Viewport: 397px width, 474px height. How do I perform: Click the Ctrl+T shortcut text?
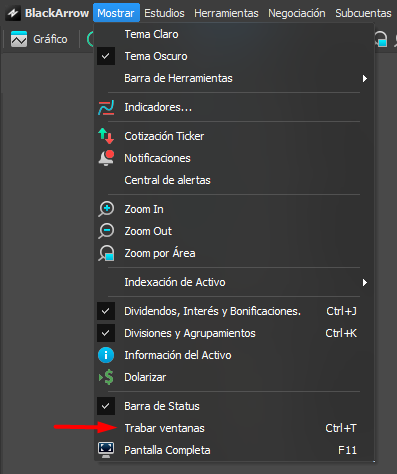[341, 428]
